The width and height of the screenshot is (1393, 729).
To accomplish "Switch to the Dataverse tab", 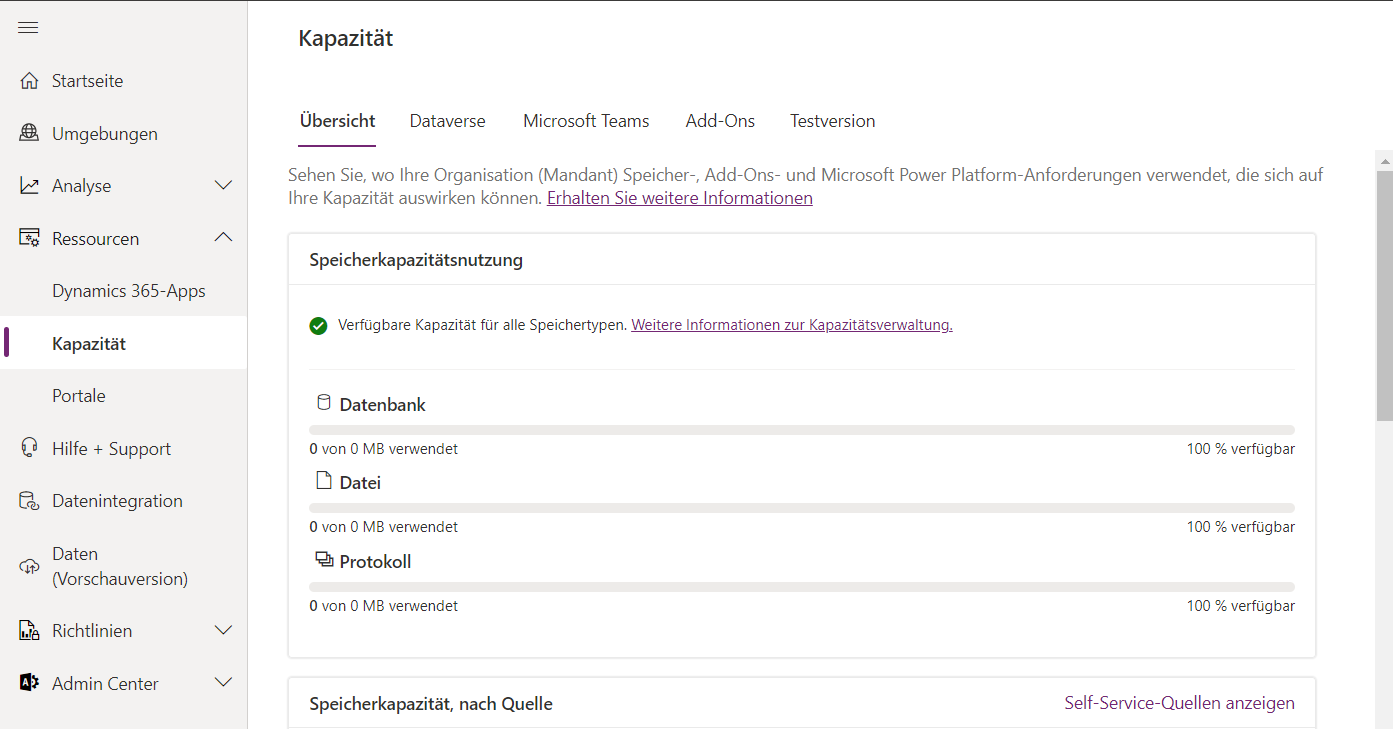I will pos(447,120).
